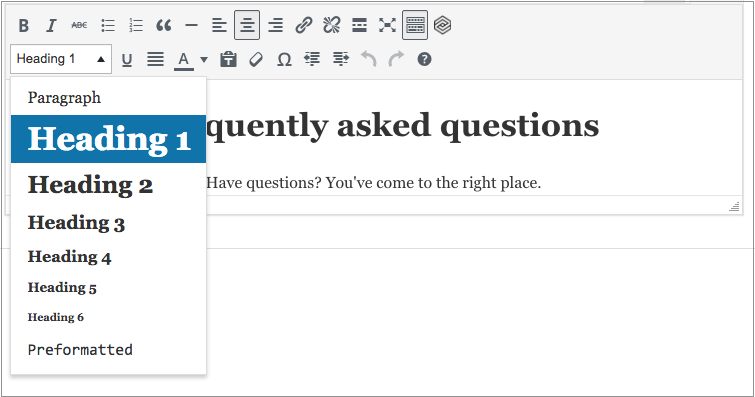Remove link from selected text
Screen dimensions: 755x397
(331, 25)
